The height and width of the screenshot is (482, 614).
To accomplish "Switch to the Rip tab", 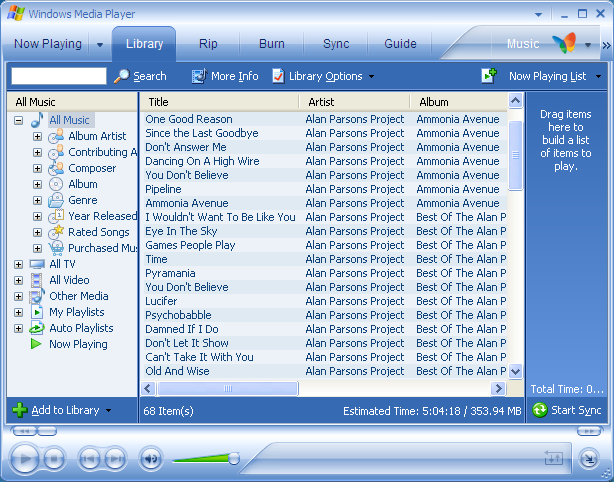I will coord(208,43).
